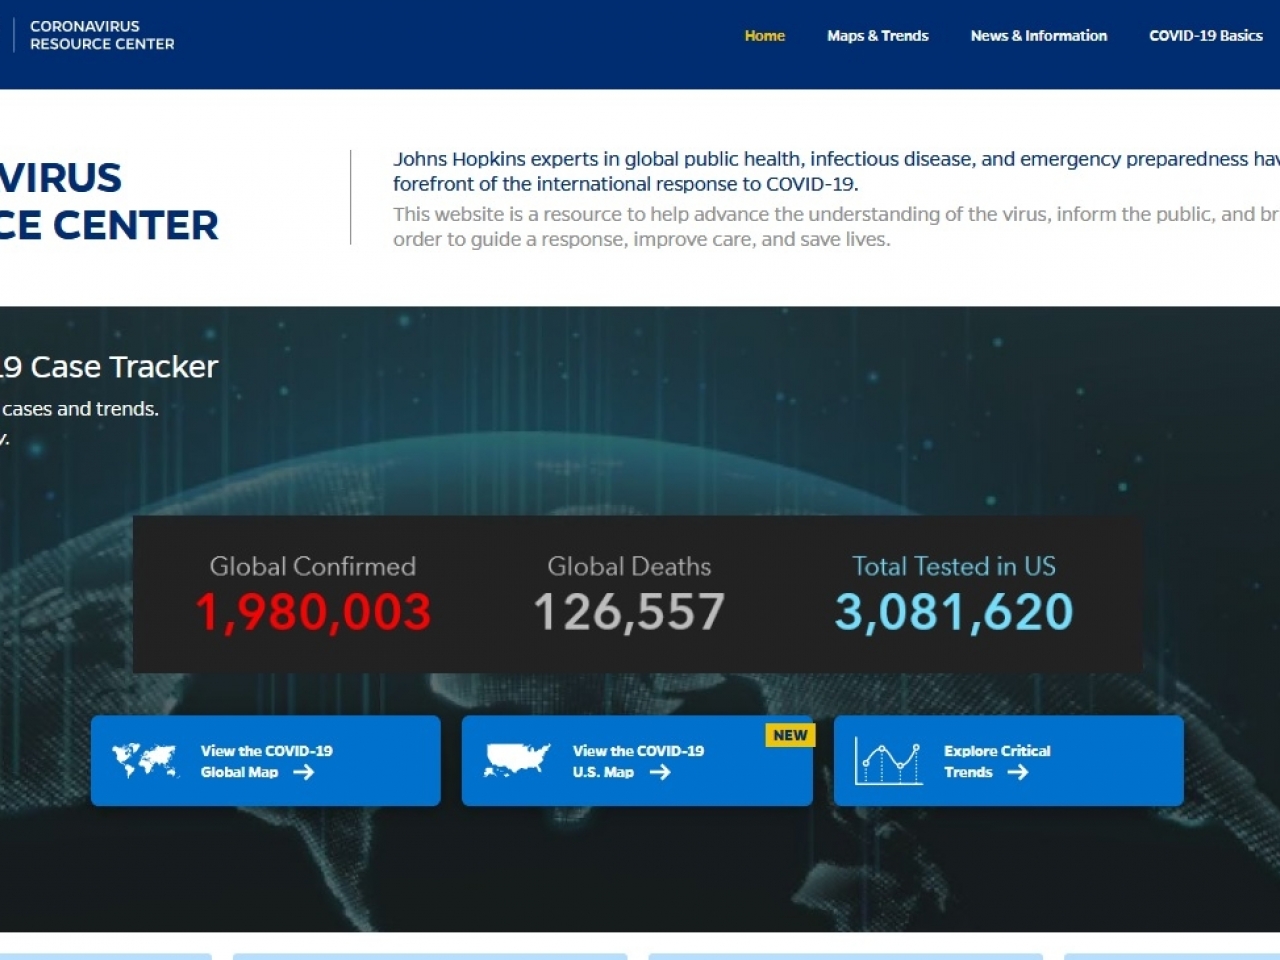Click the arrow next to Trends

[x=1017, y=772]
